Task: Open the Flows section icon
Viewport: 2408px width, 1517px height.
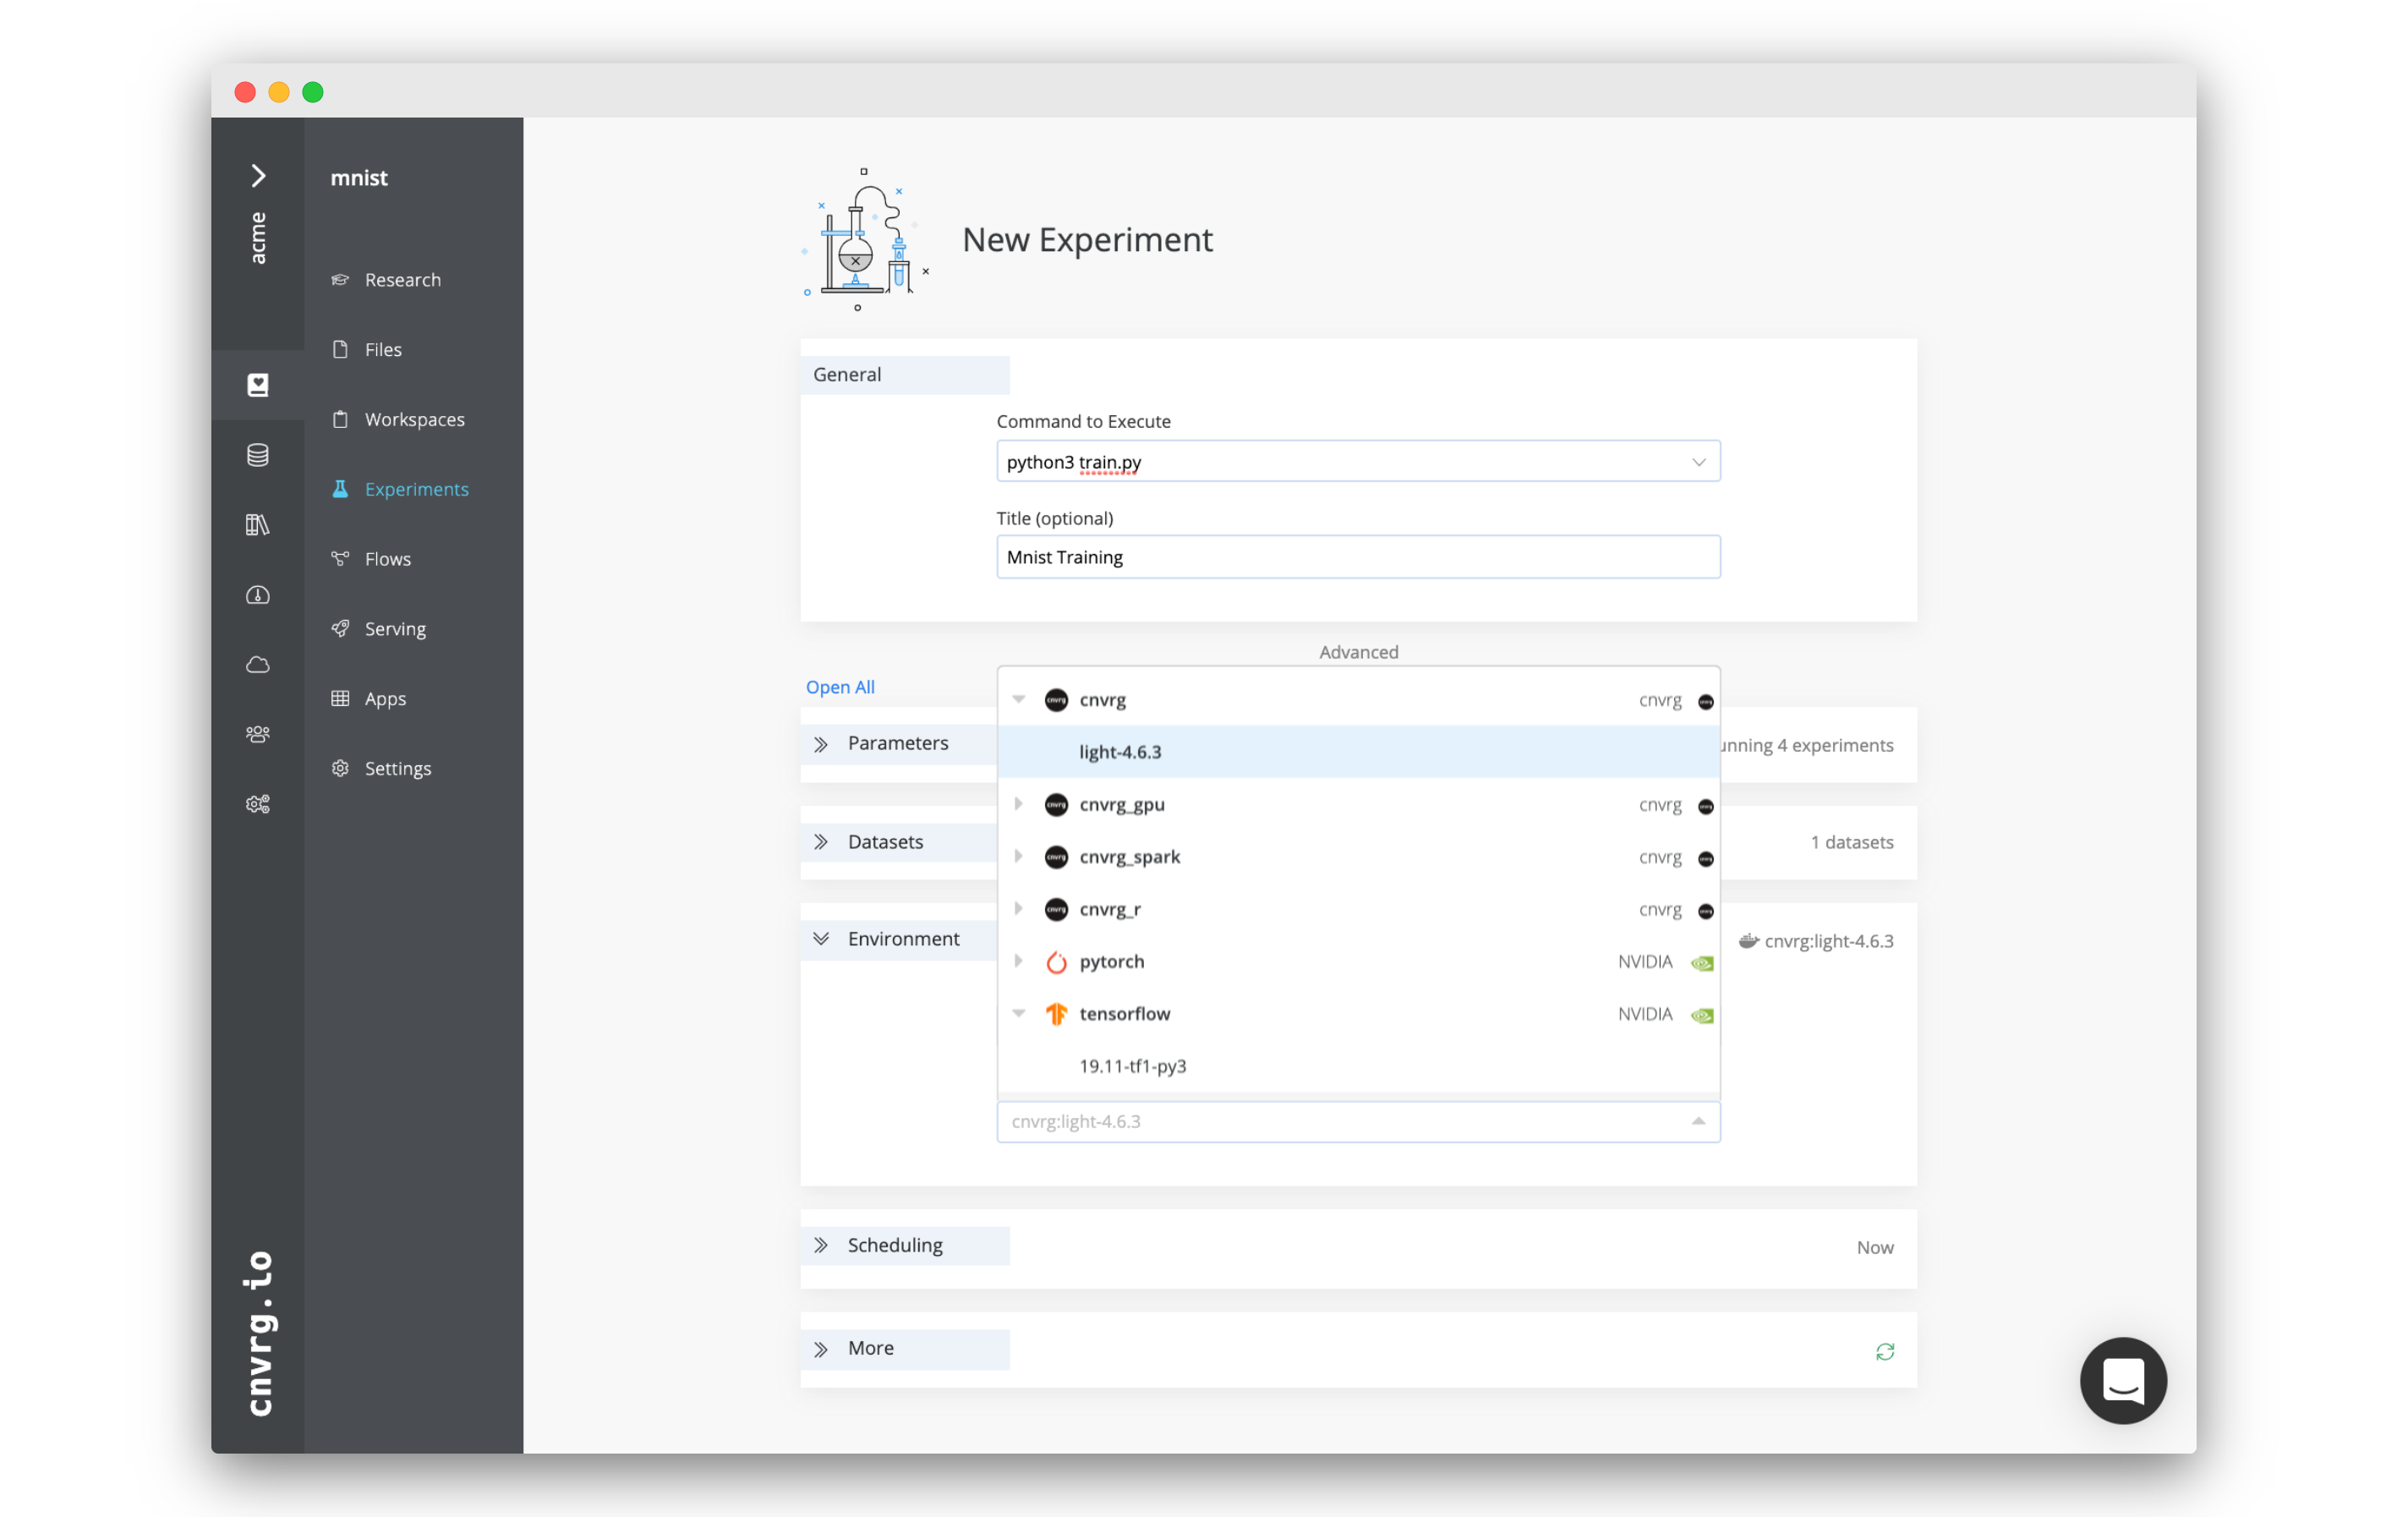Action: [x=341, y=557]
